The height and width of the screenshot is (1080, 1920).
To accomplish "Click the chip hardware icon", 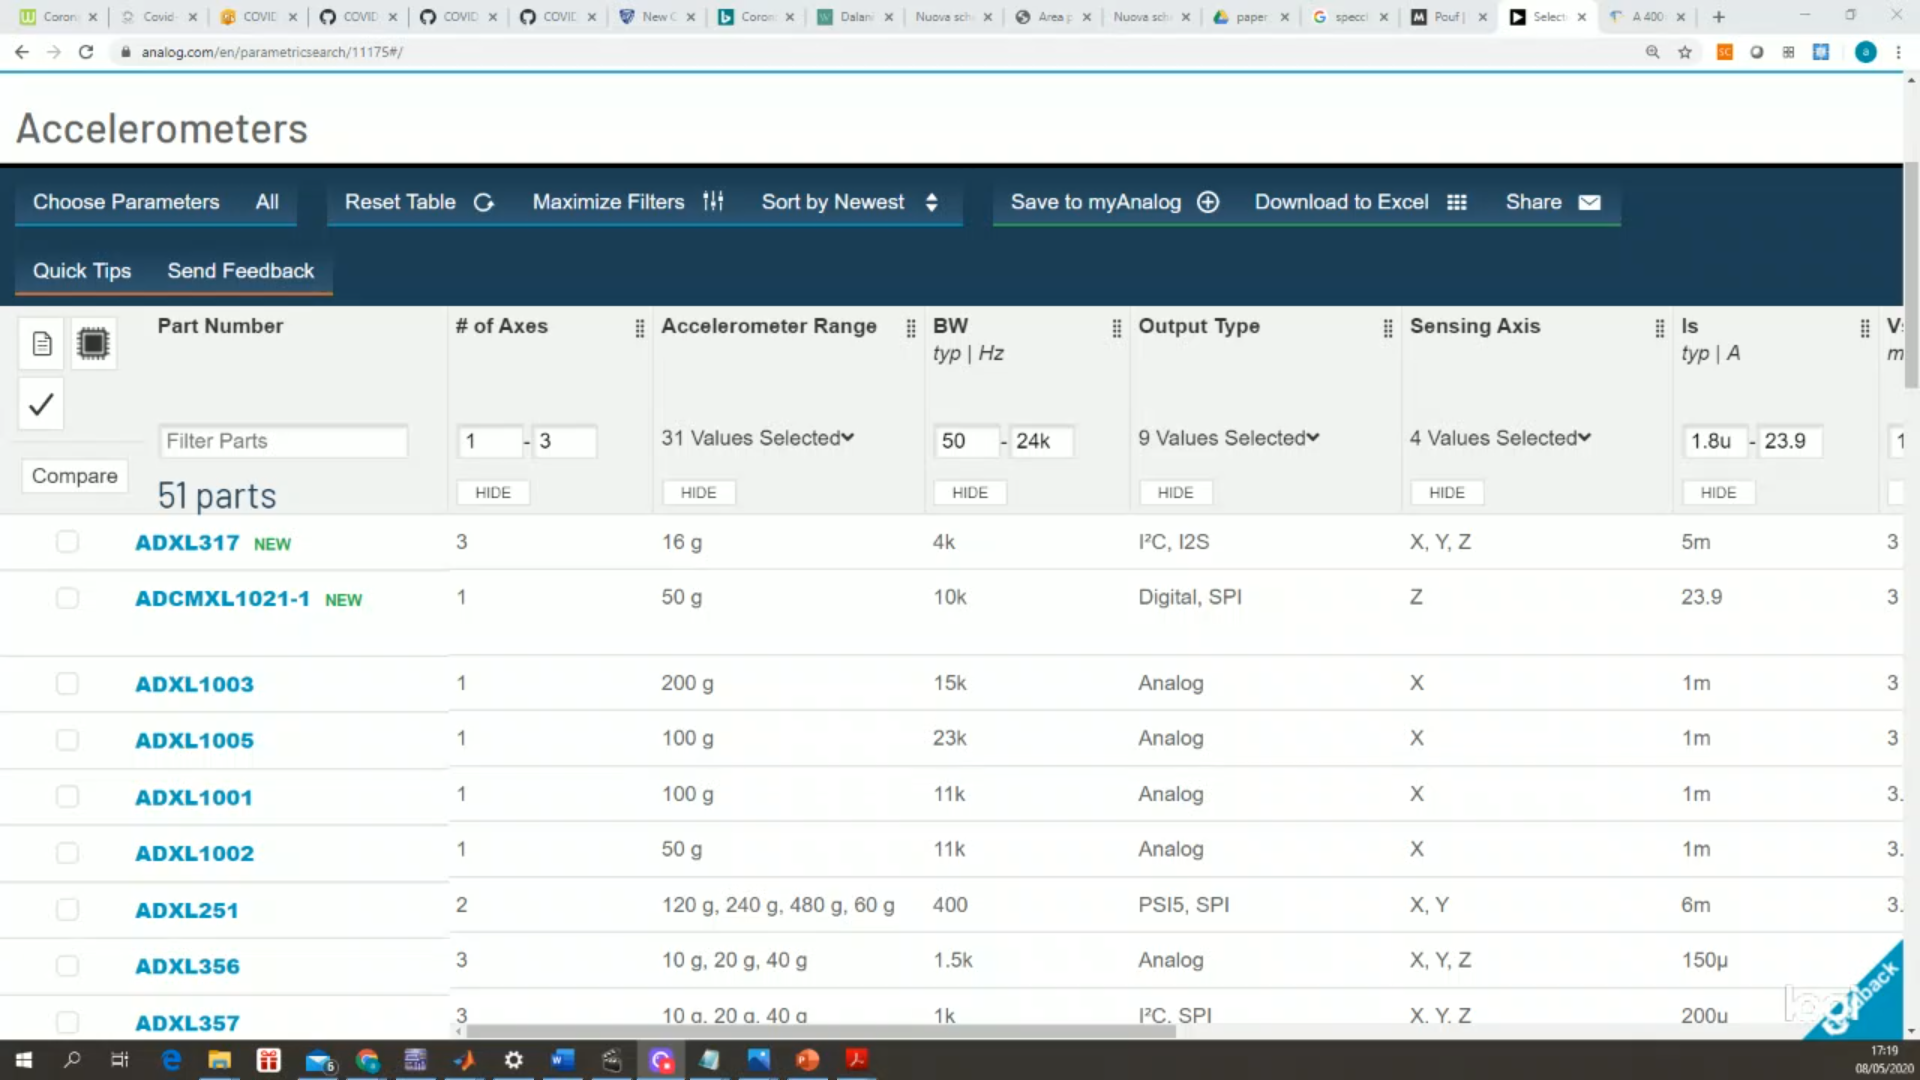I will 93,344.
